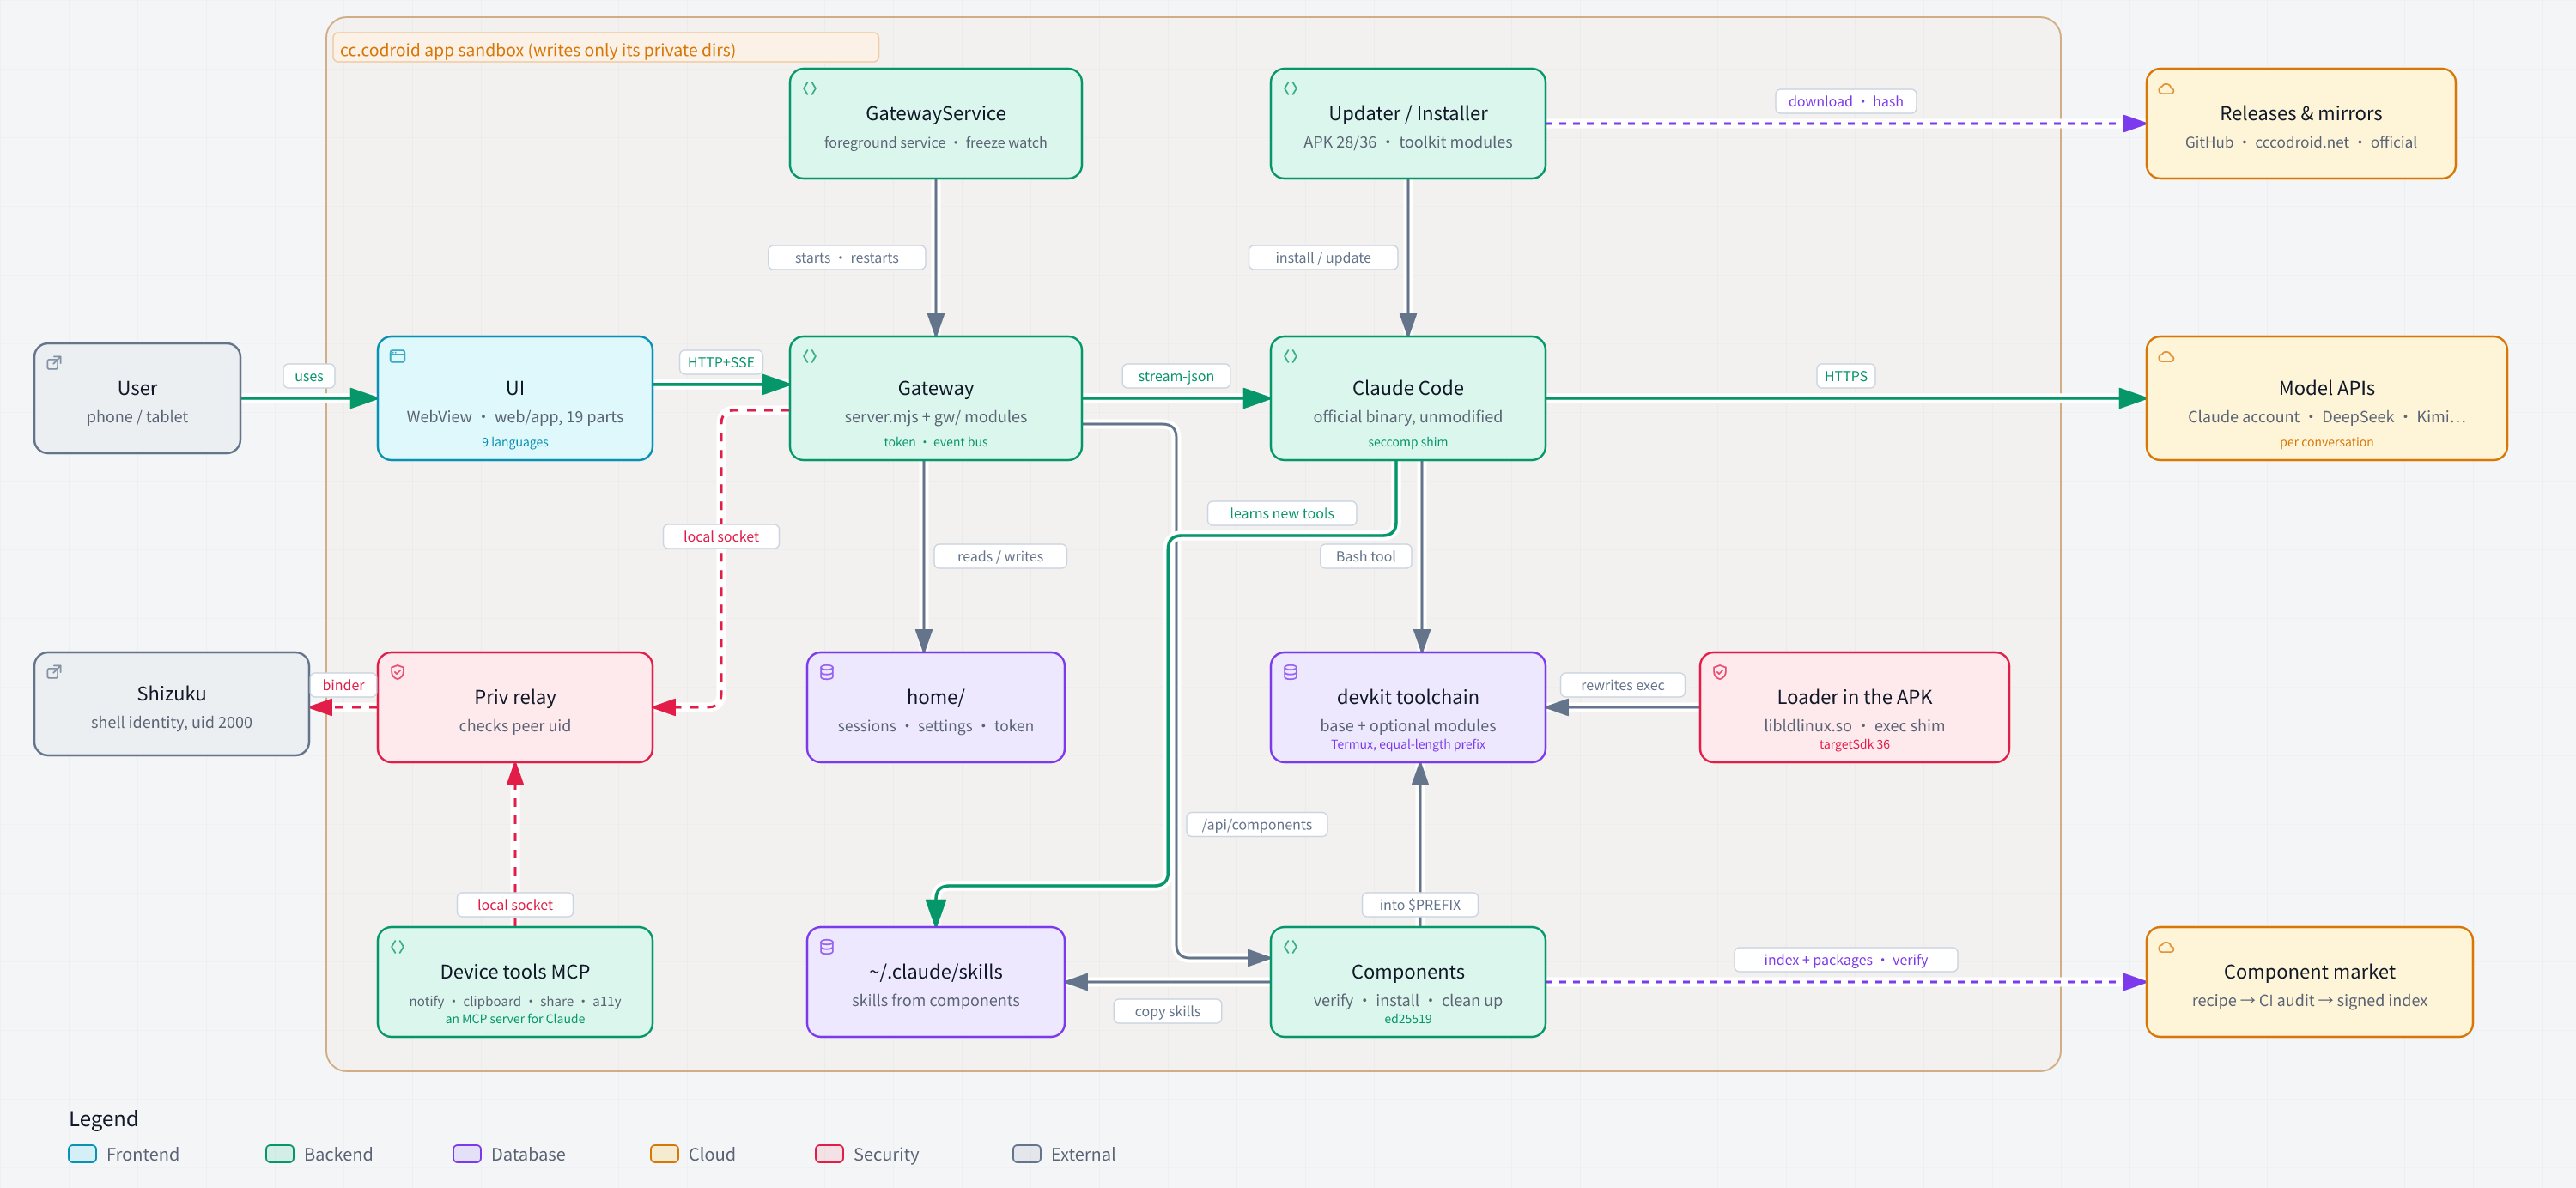The width and height of the screenshot is (2576, 1188).
Task: Select the Device tools MCP node title
Action: (515, 972)
